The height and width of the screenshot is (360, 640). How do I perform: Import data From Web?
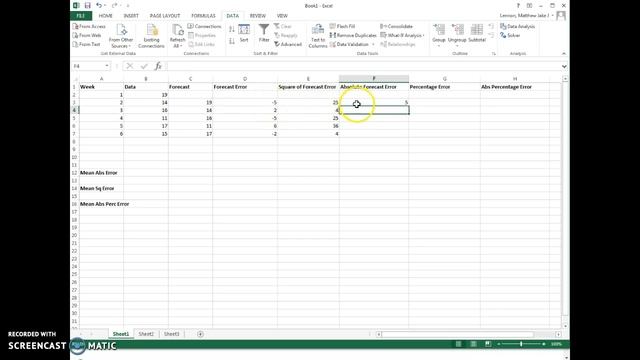[x=87, y=35]
